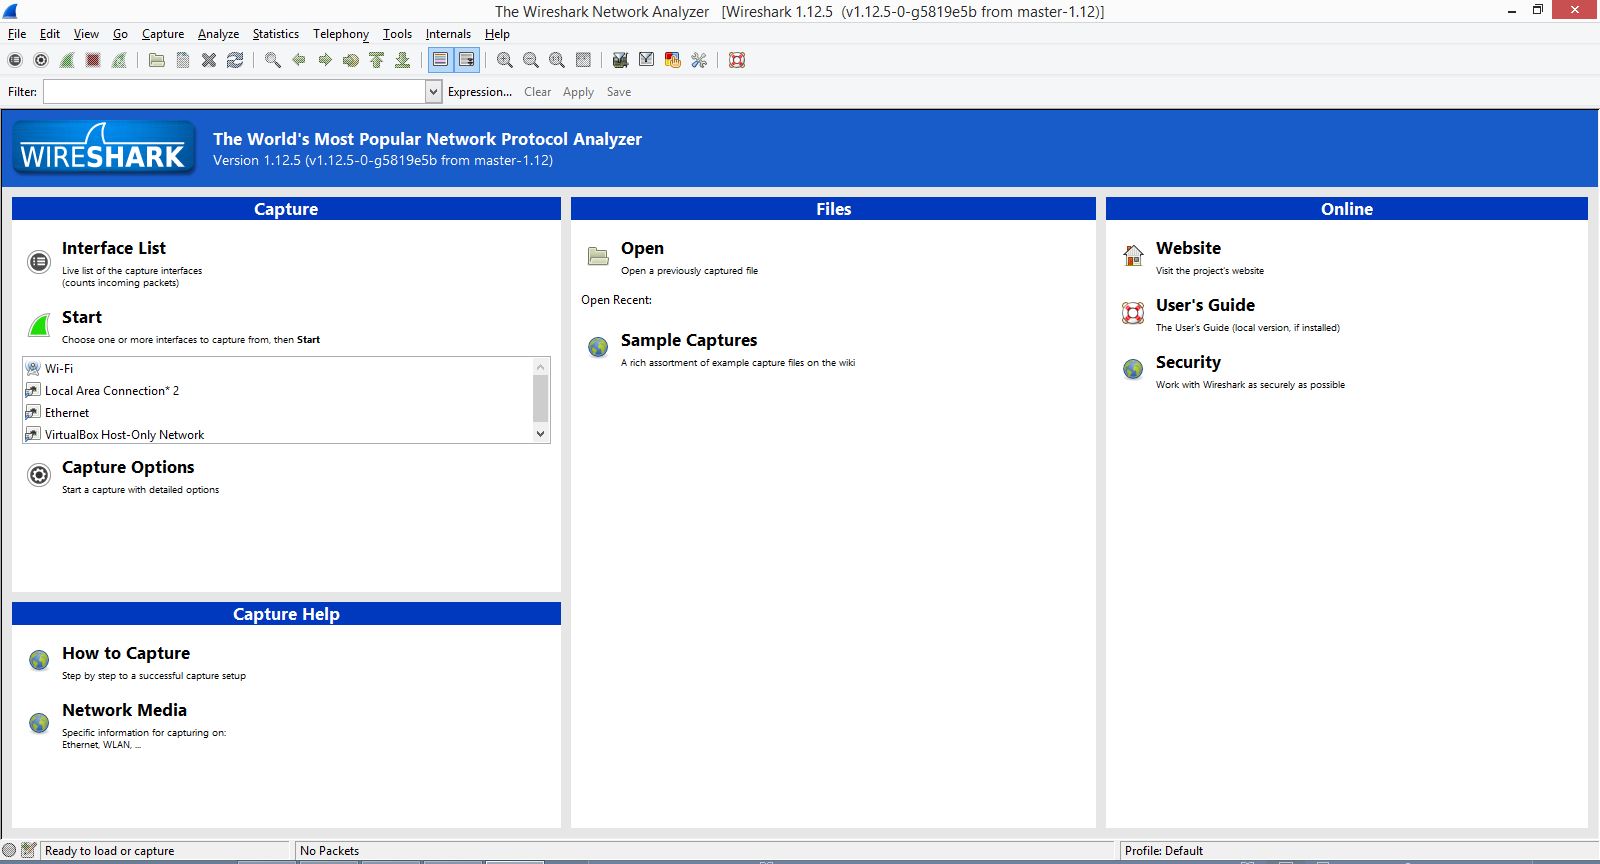This screenshot has width=1600, height=864.
Task: Open the Go menu
Action: [120, 34]
